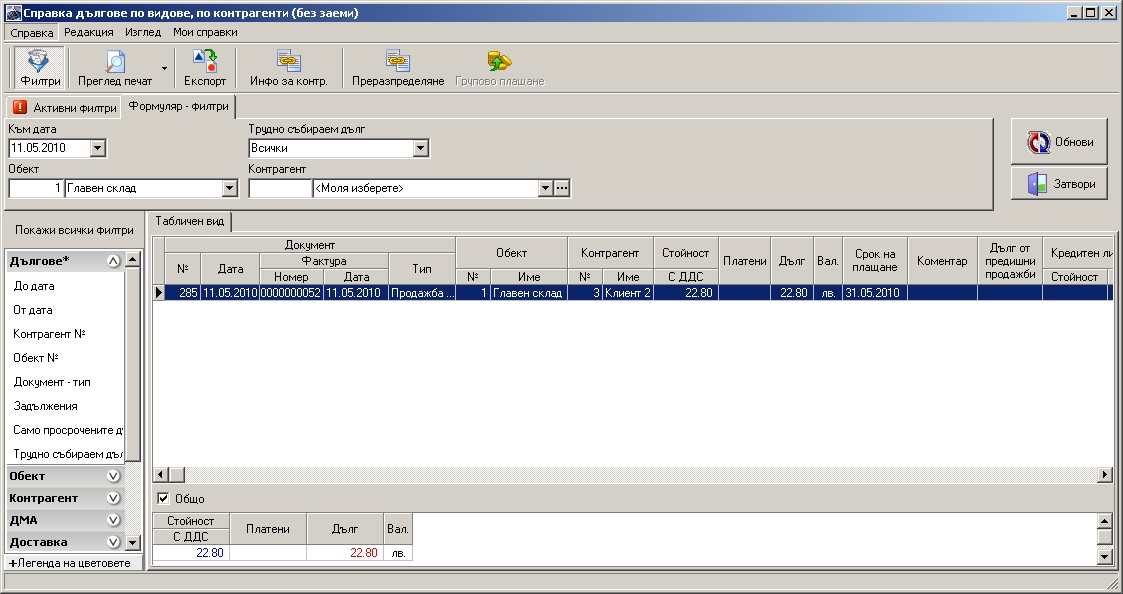
Task: Click the window system menu icon
Action: 13,13
